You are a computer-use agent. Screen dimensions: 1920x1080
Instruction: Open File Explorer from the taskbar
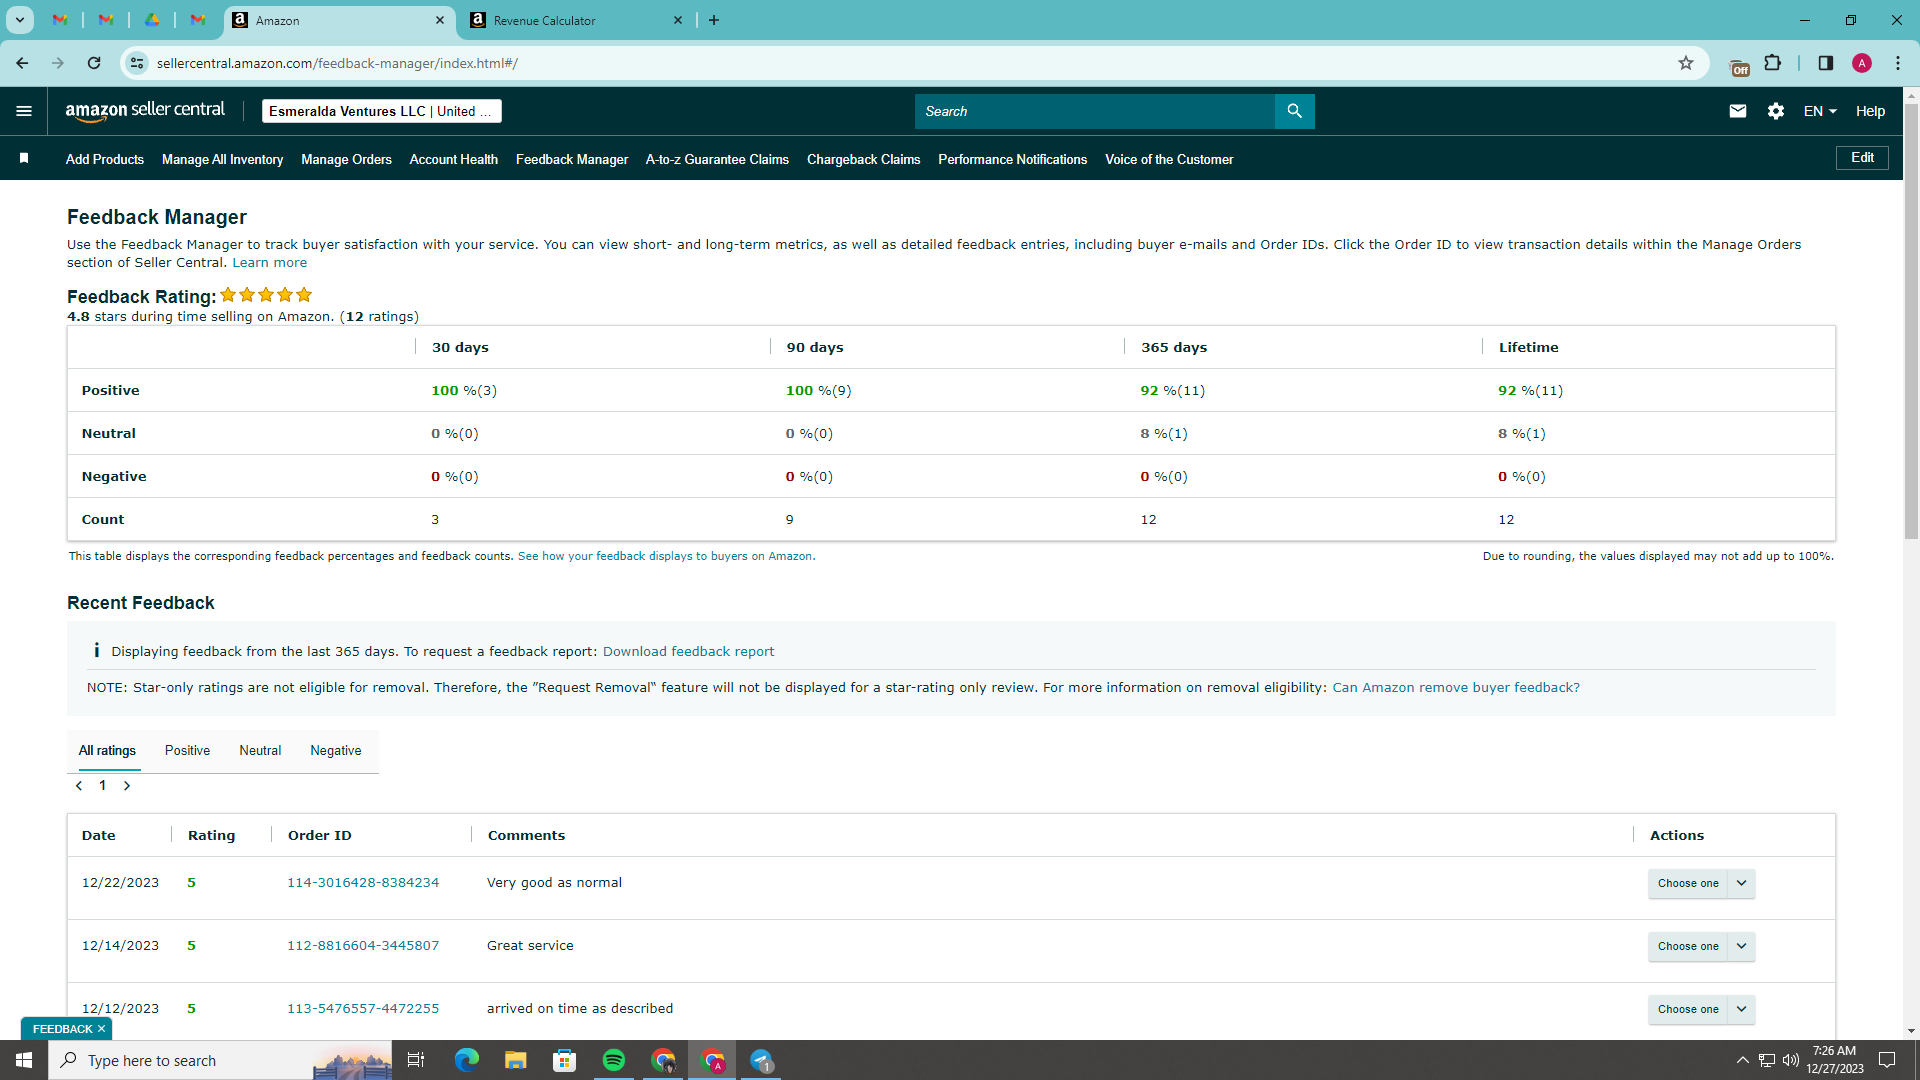point(516,1060)
